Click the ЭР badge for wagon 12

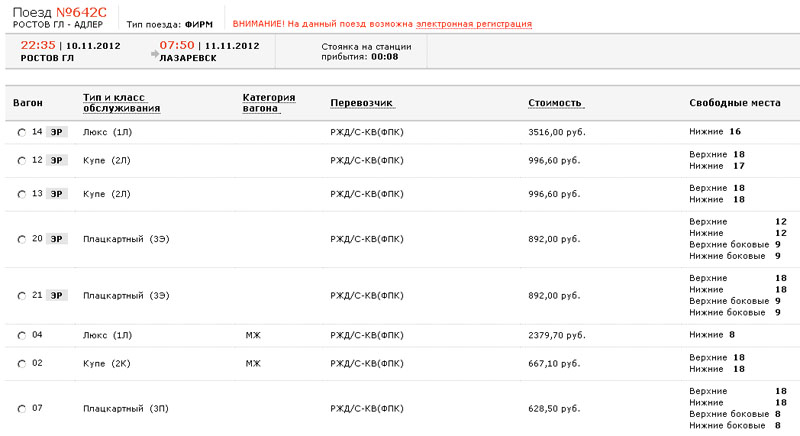coord(58,160)
